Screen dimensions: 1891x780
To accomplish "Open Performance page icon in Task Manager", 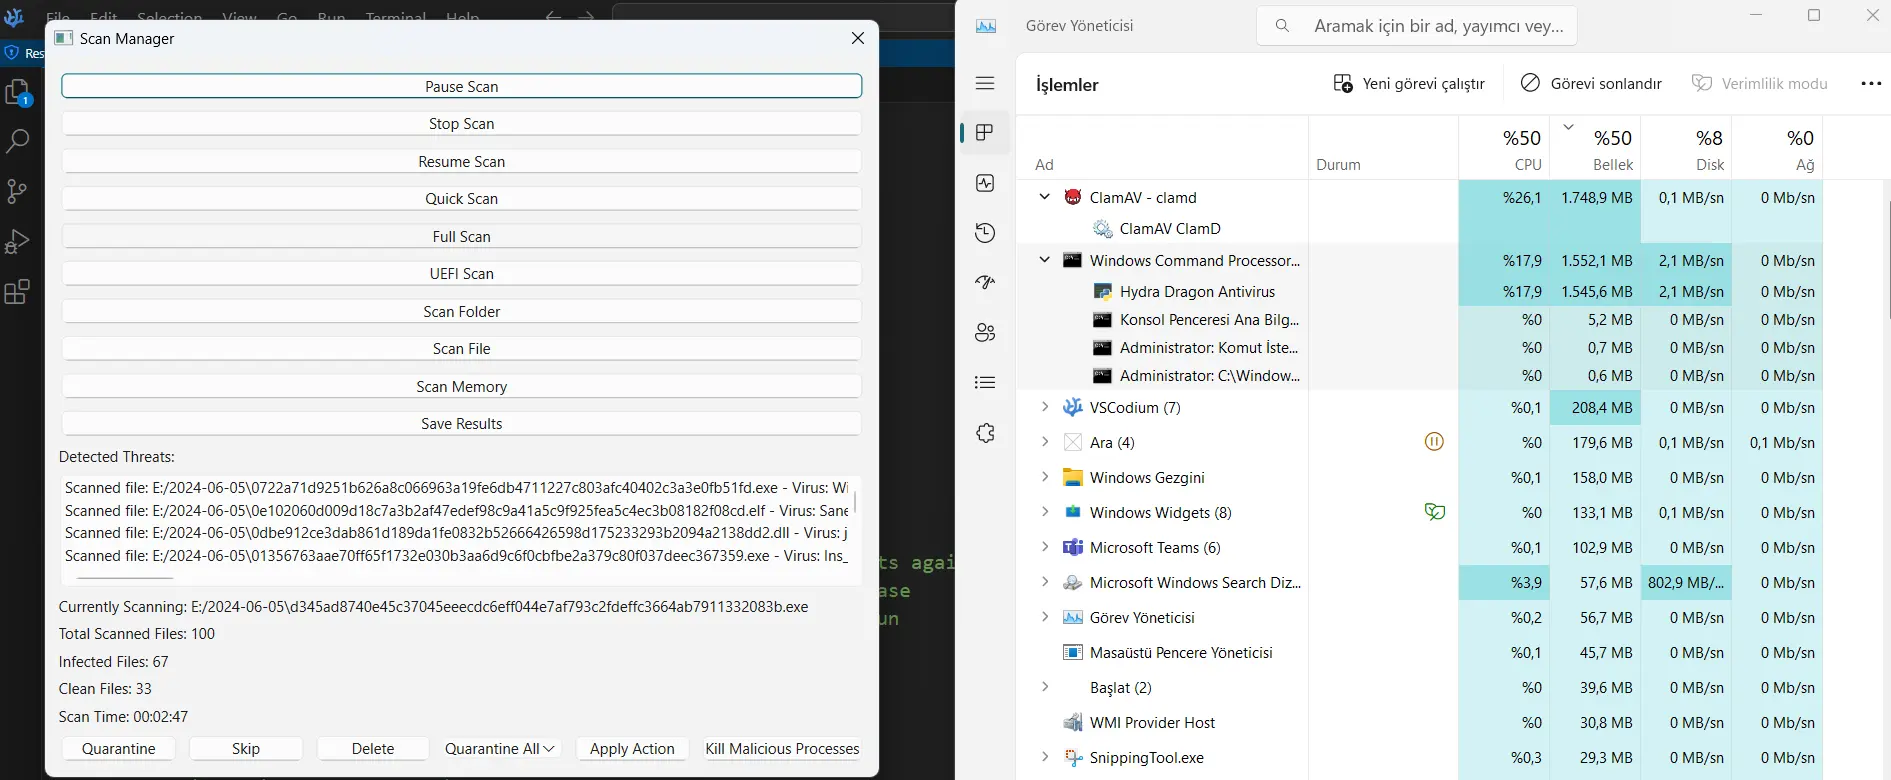I will (x=985, y=183).
